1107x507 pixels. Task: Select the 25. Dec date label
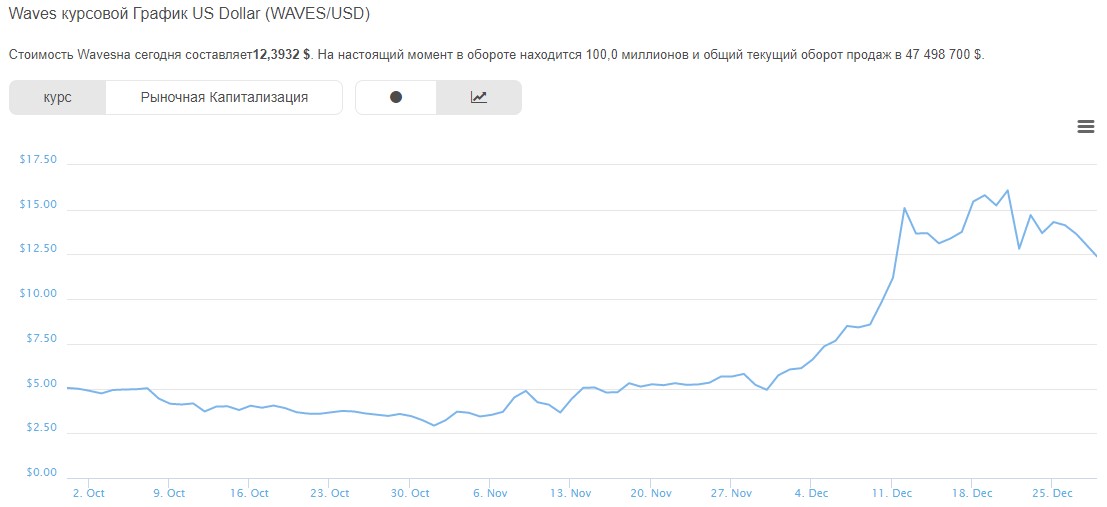pyautogui.click(x=1051, y=493)
